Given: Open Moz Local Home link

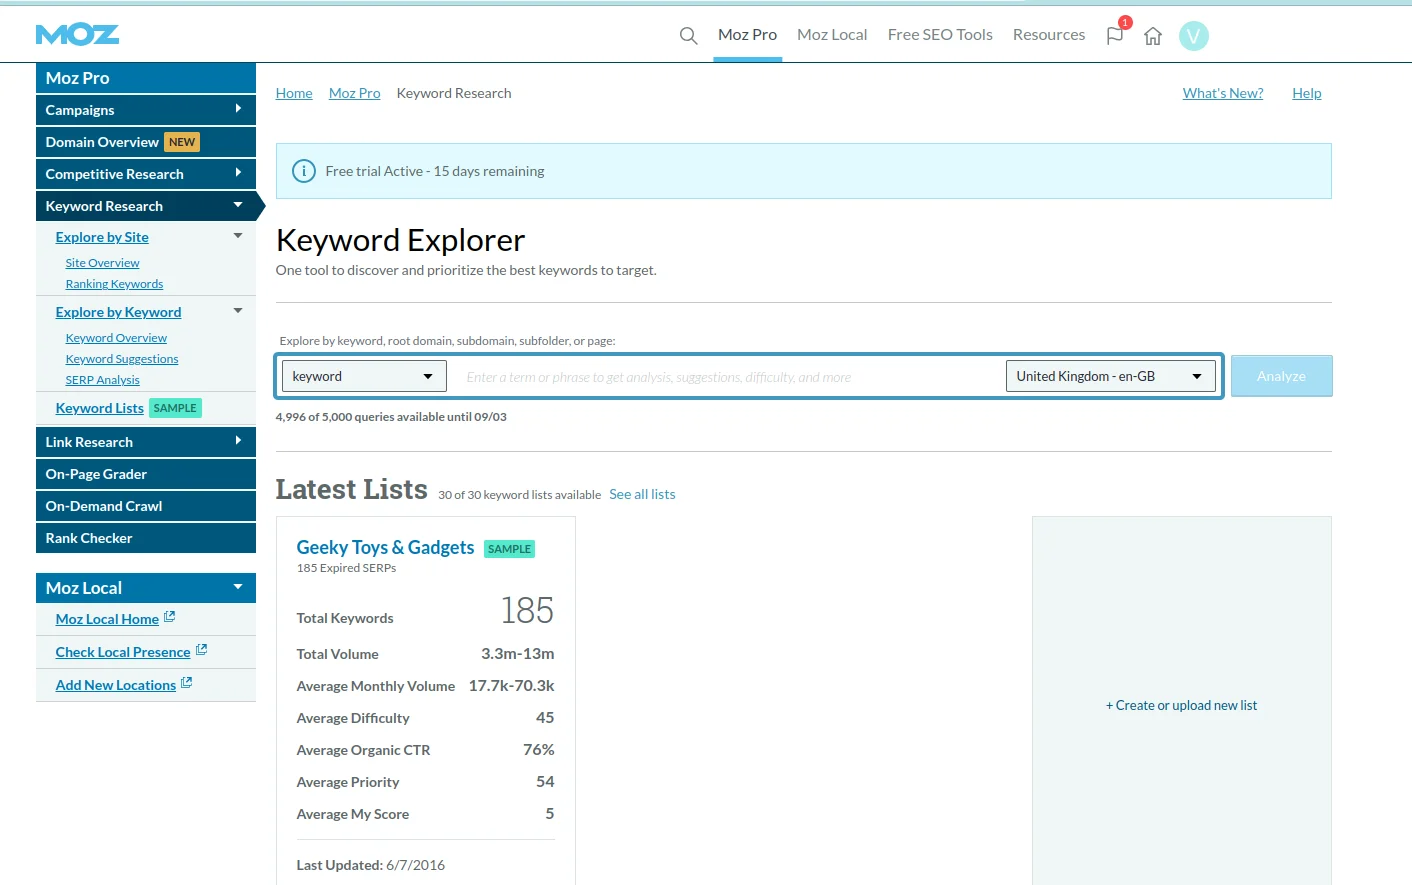Looking at the screenshot, I should (107, 619).
